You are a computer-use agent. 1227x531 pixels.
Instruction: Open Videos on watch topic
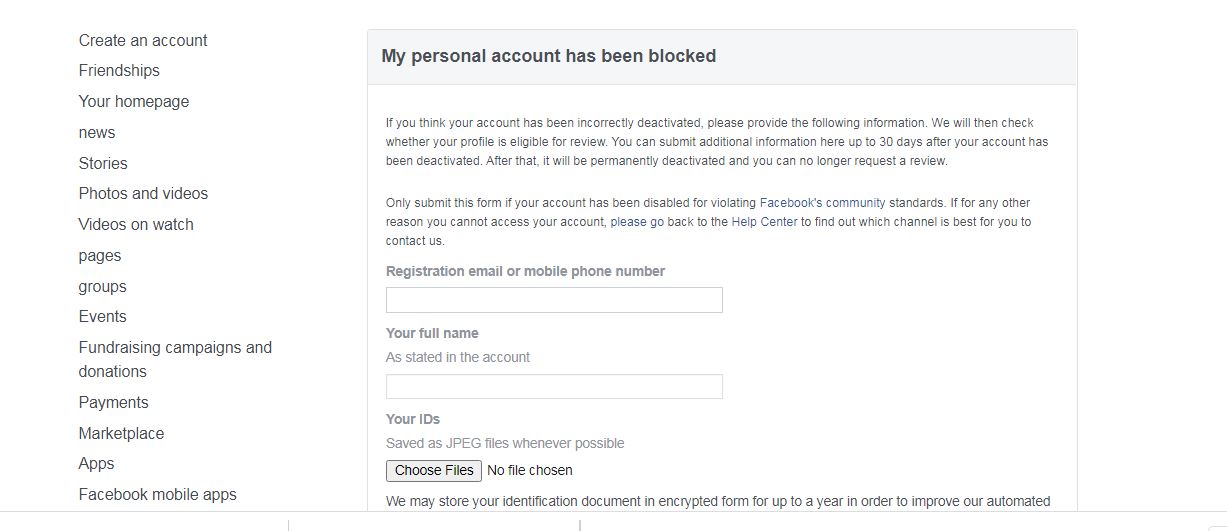click(136, 224)
